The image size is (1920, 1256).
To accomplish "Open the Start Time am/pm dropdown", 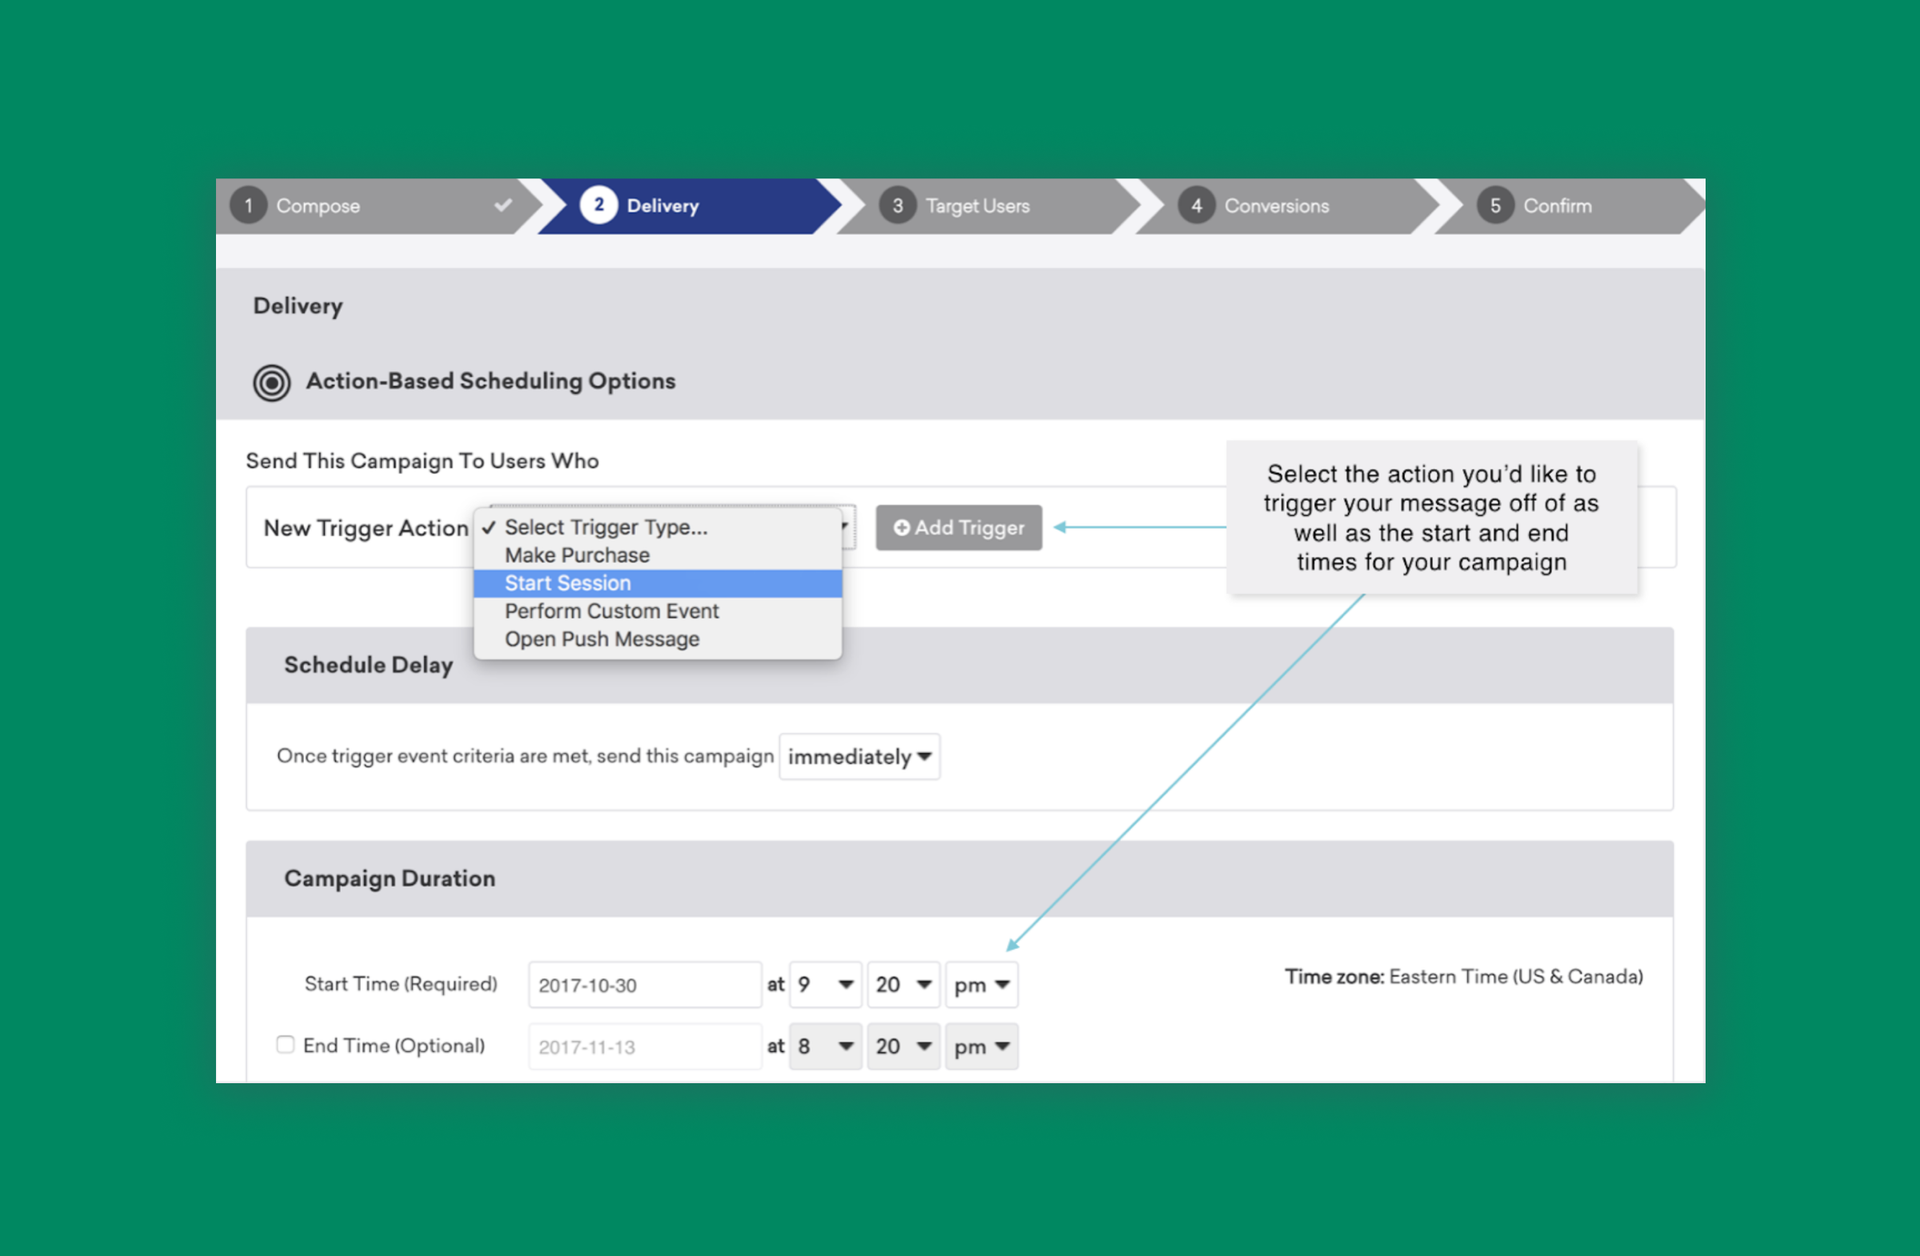I will click(981, 984).
